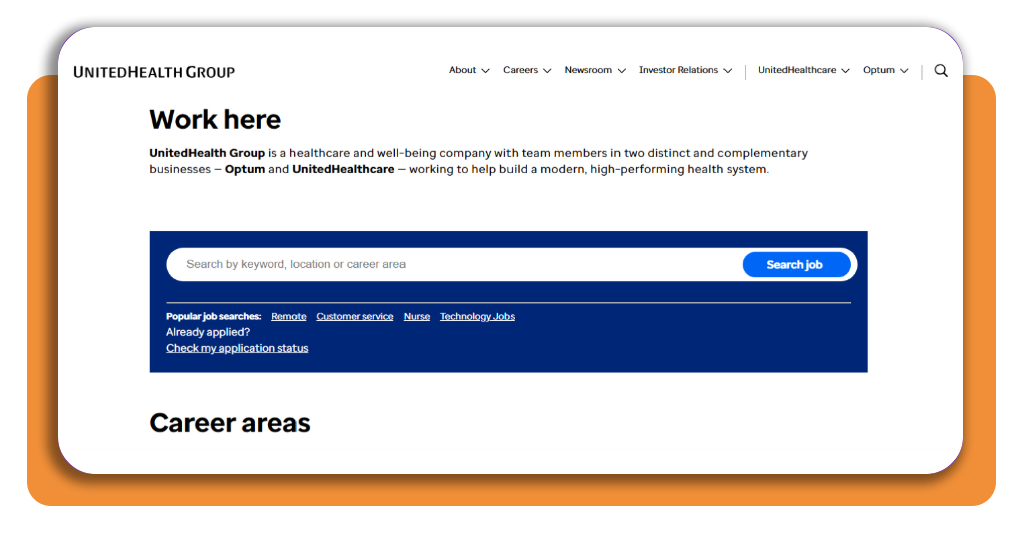Expand the chevron next to Careers
The image size is (1024, 536).
547,71
